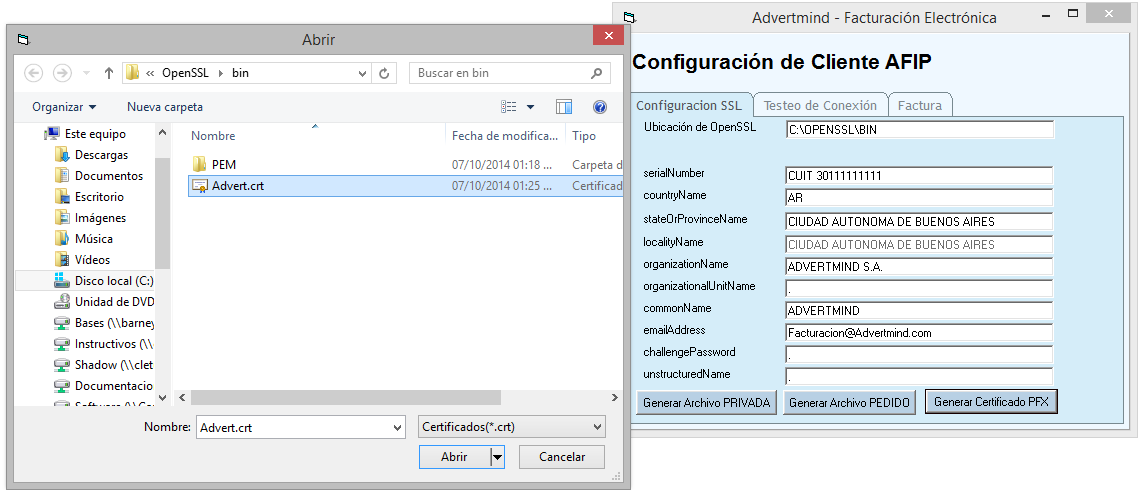This screenshot has width=1140, height=490.
Task: Switch to the Configuracion SSL tab
Action: click(x=689, y=105)
